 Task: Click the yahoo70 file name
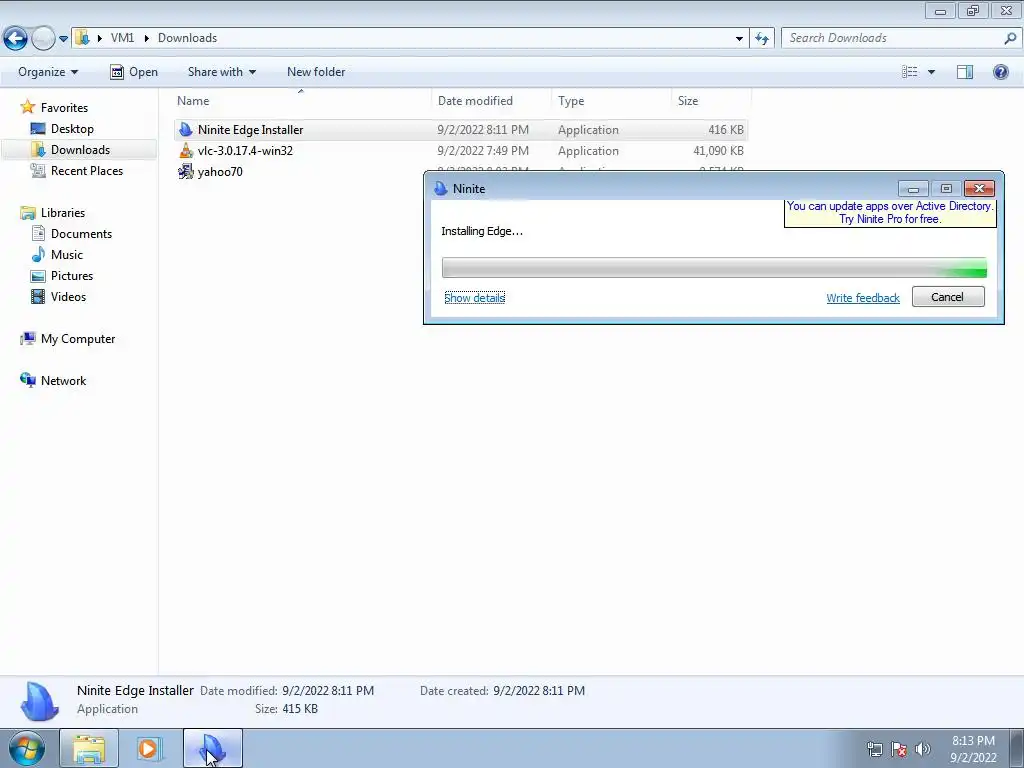220,172
